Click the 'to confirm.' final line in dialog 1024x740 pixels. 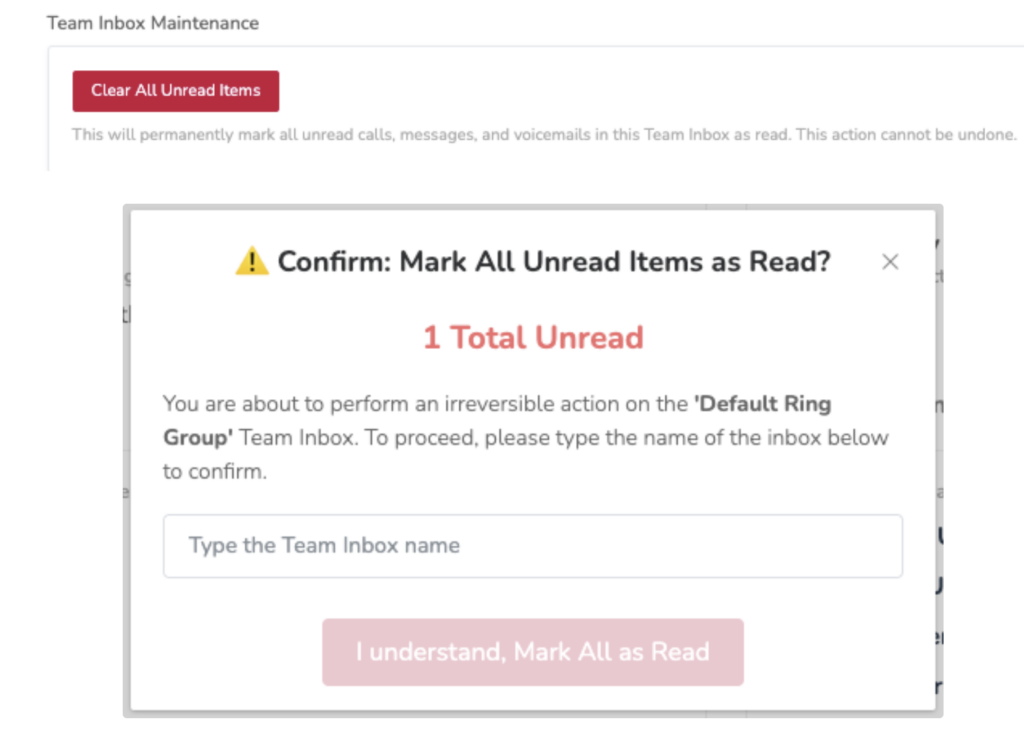pos(215,472)
